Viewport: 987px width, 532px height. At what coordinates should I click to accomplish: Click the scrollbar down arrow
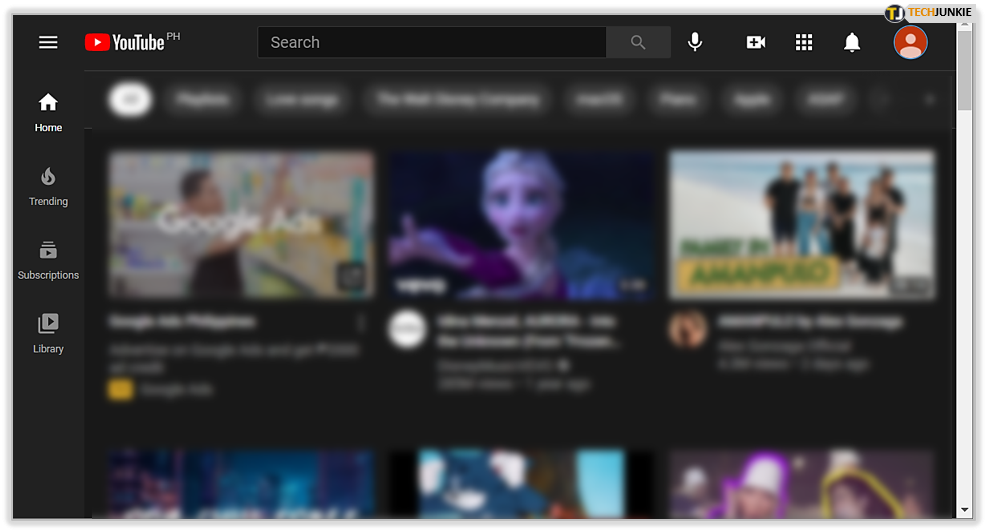click(964, 510)
